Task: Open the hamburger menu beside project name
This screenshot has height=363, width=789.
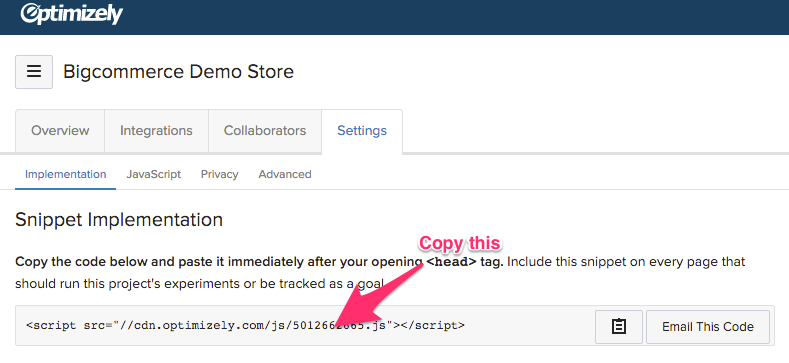Action: pos(34,72)
